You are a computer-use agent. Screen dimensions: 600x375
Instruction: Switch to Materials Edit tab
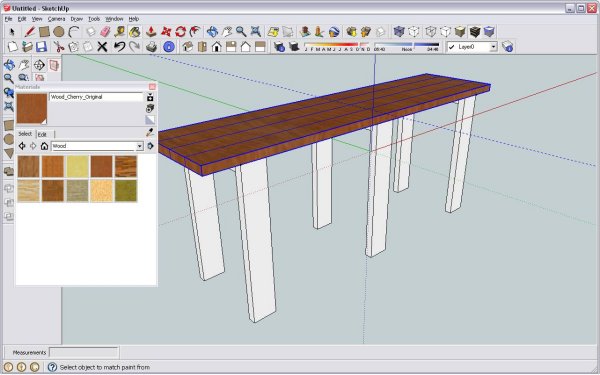click(42, 134)
